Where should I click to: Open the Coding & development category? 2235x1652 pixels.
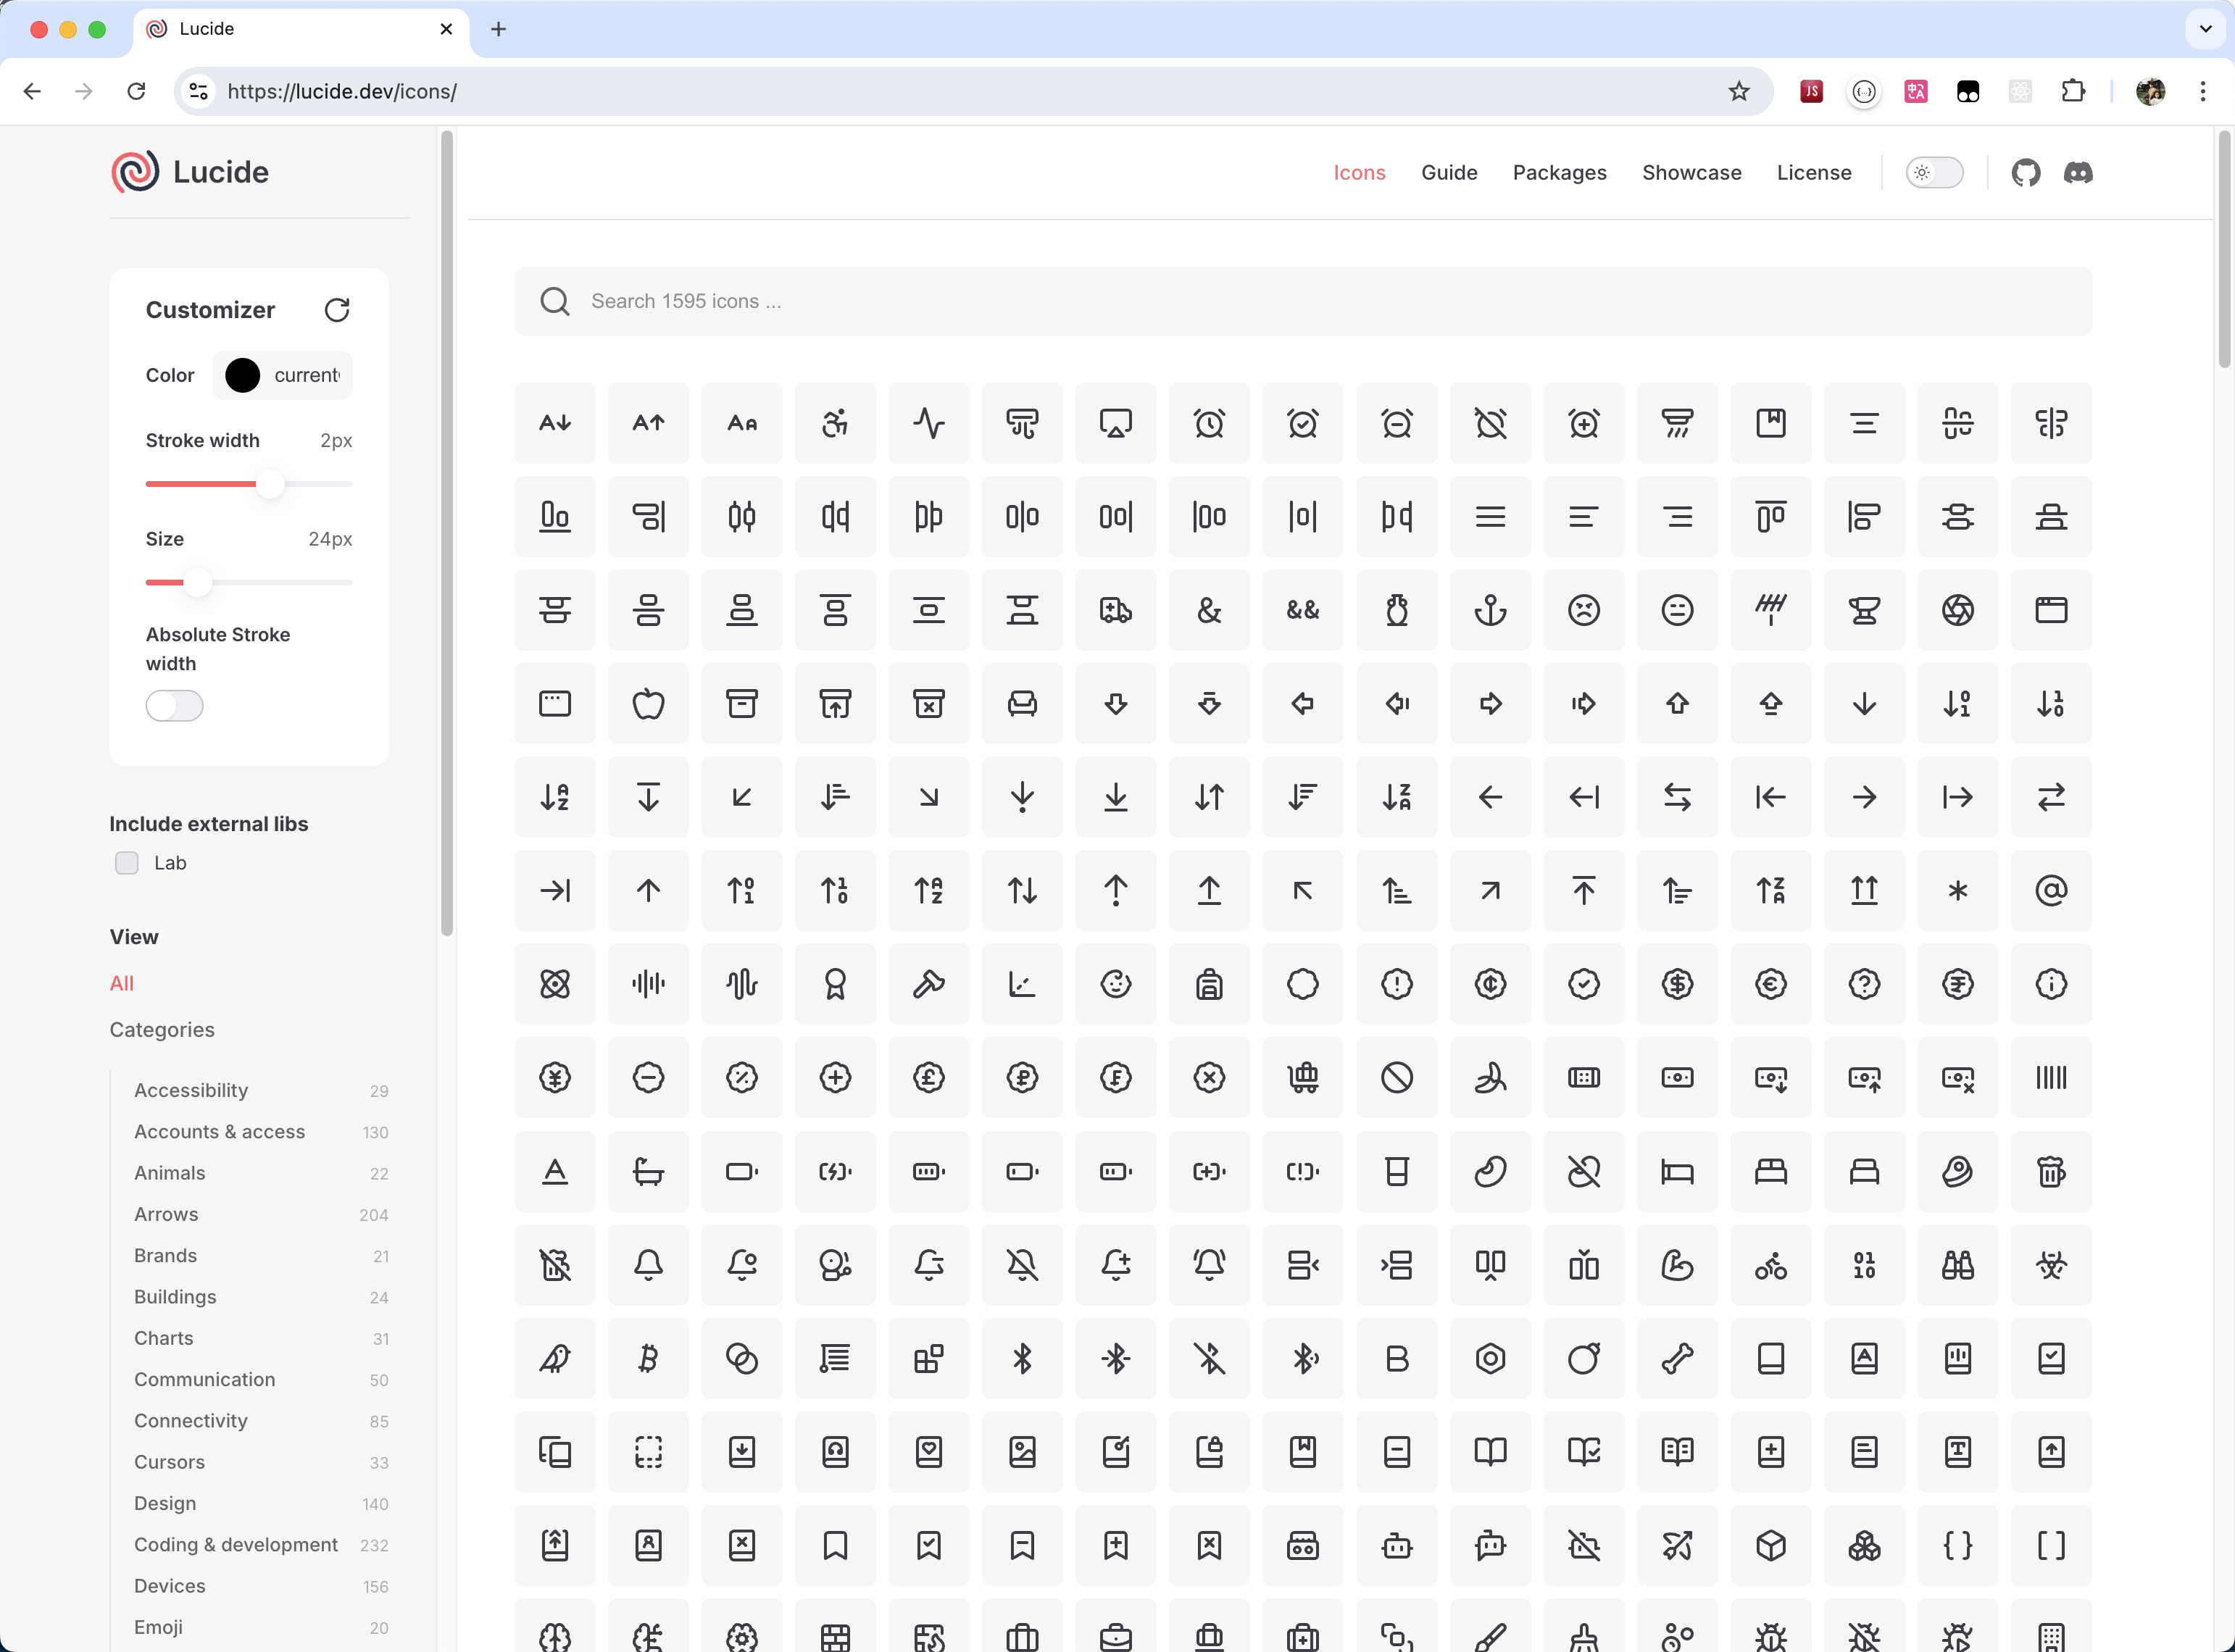tap(236, 1544)
